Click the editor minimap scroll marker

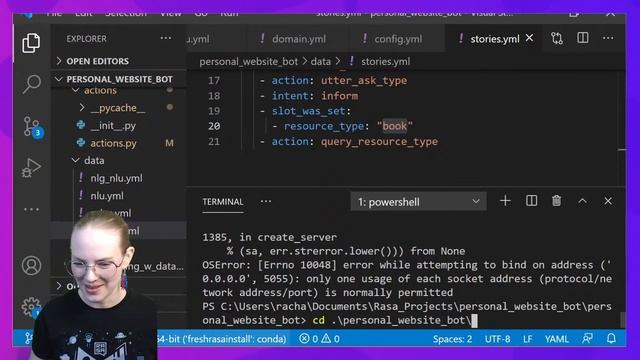(622, 150)
